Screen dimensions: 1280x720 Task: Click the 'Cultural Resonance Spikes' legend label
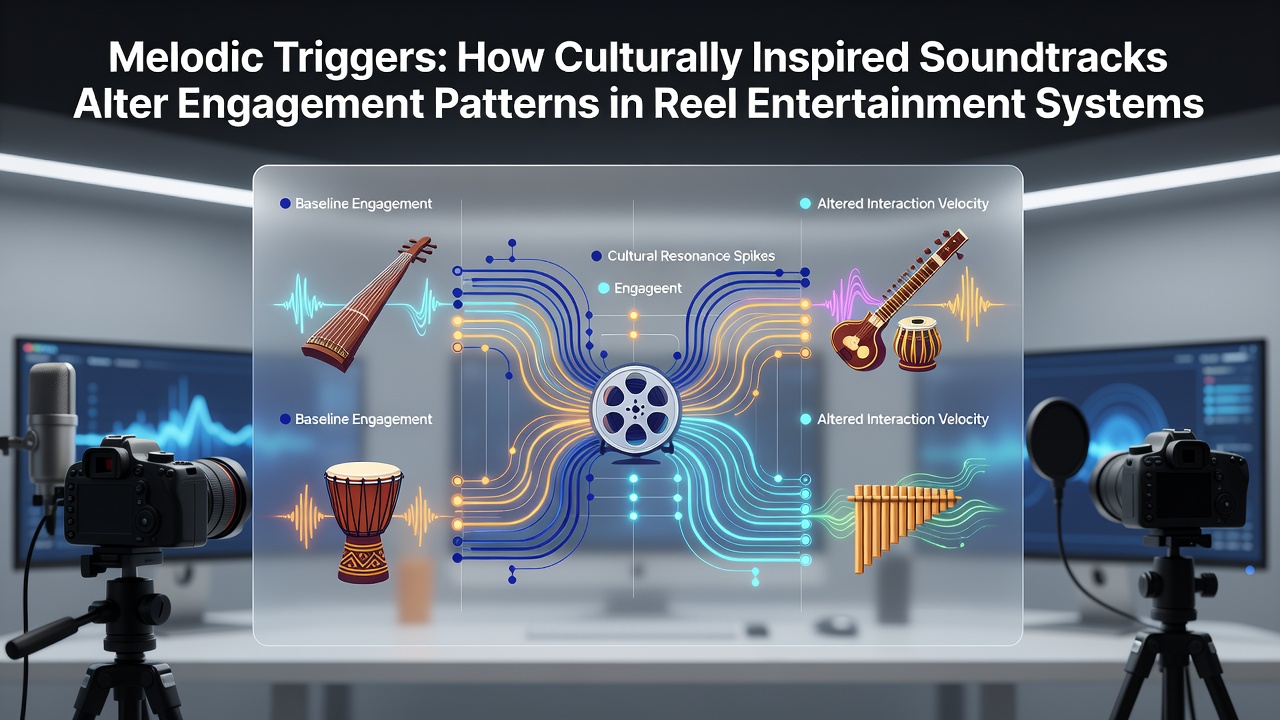coord(691,256)
